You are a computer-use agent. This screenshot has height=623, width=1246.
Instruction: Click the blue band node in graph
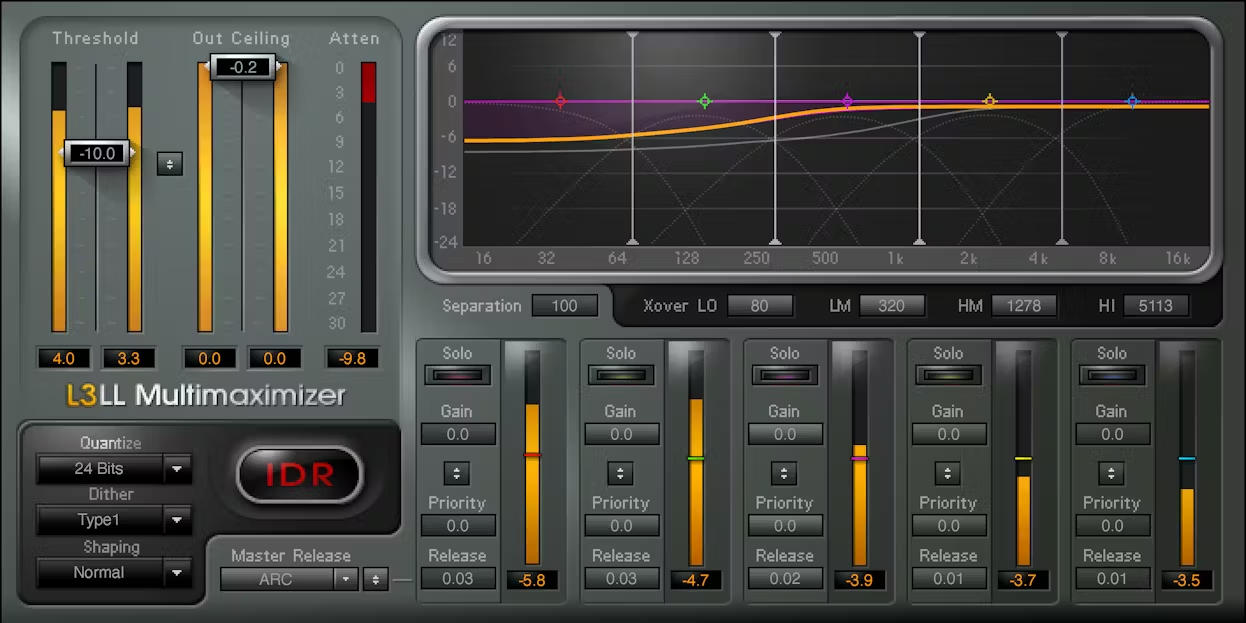tap(1132, 101)
